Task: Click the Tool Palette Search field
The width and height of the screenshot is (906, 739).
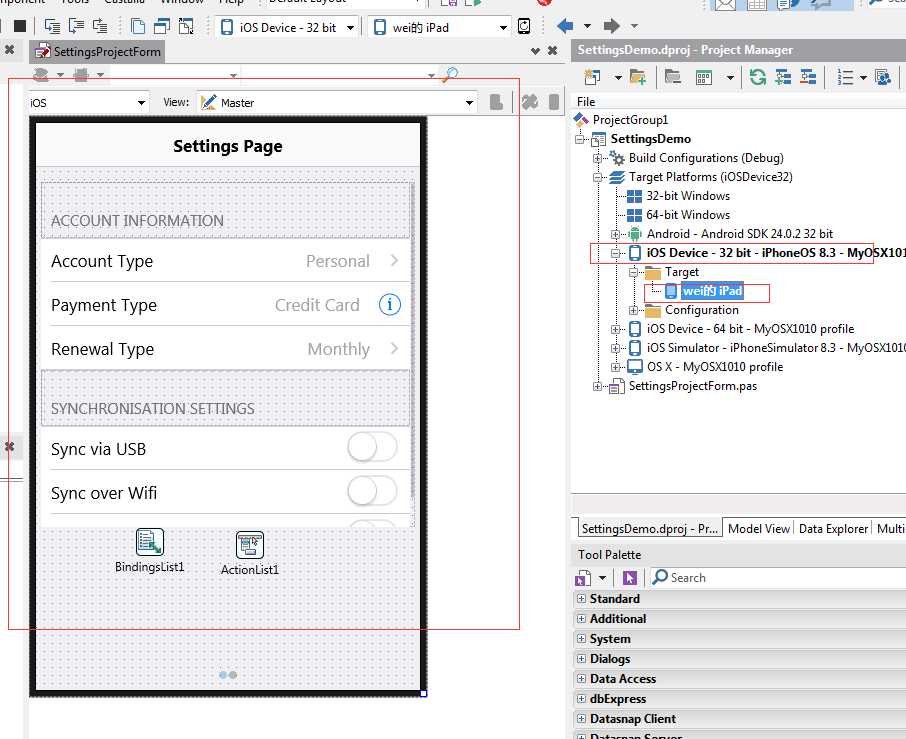Action: [x=777, y=577]
